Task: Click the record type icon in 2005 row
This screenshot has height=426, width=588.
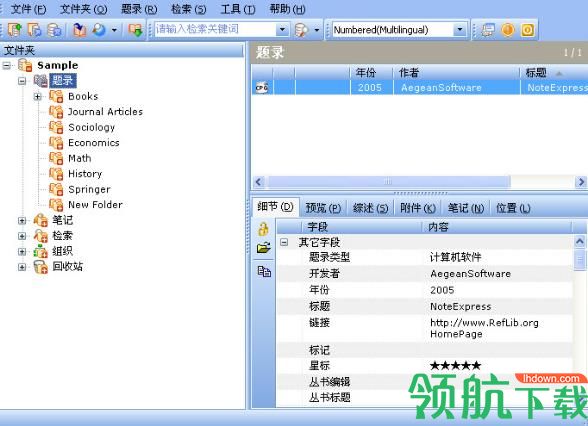Action: click(x=262, y=87)
